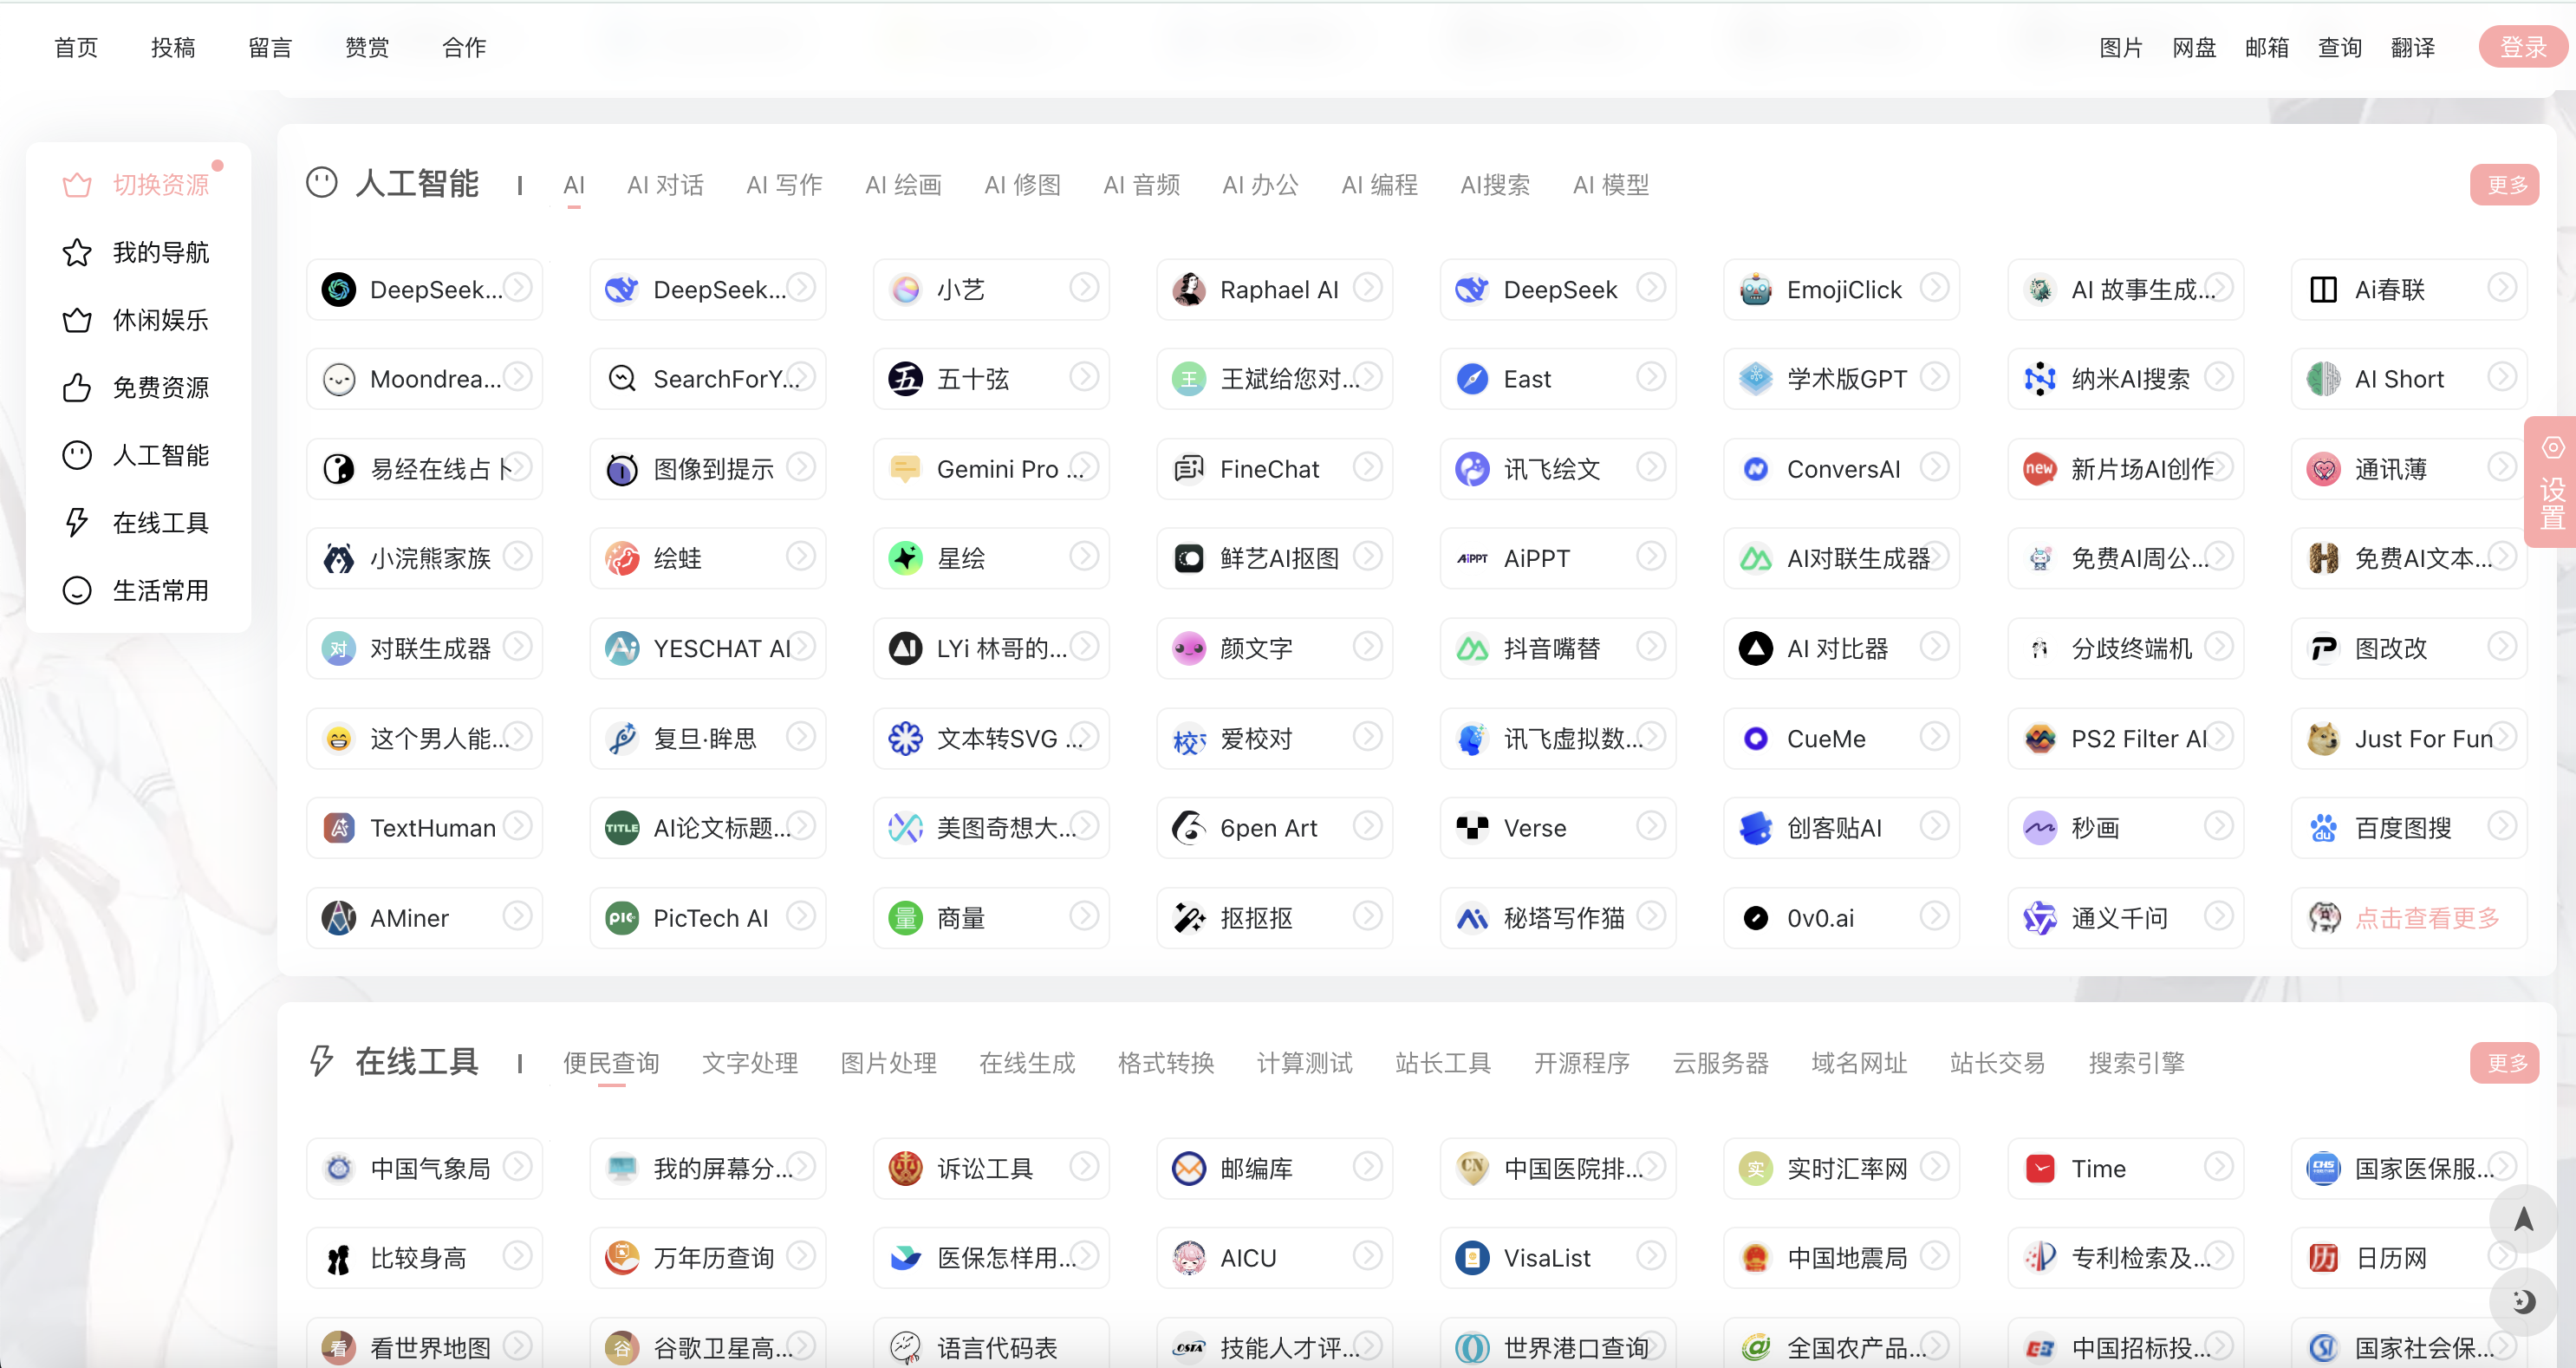
Task: Click the FineChat chat icon
Action: pyautogui.click(x=1188, y=469)
